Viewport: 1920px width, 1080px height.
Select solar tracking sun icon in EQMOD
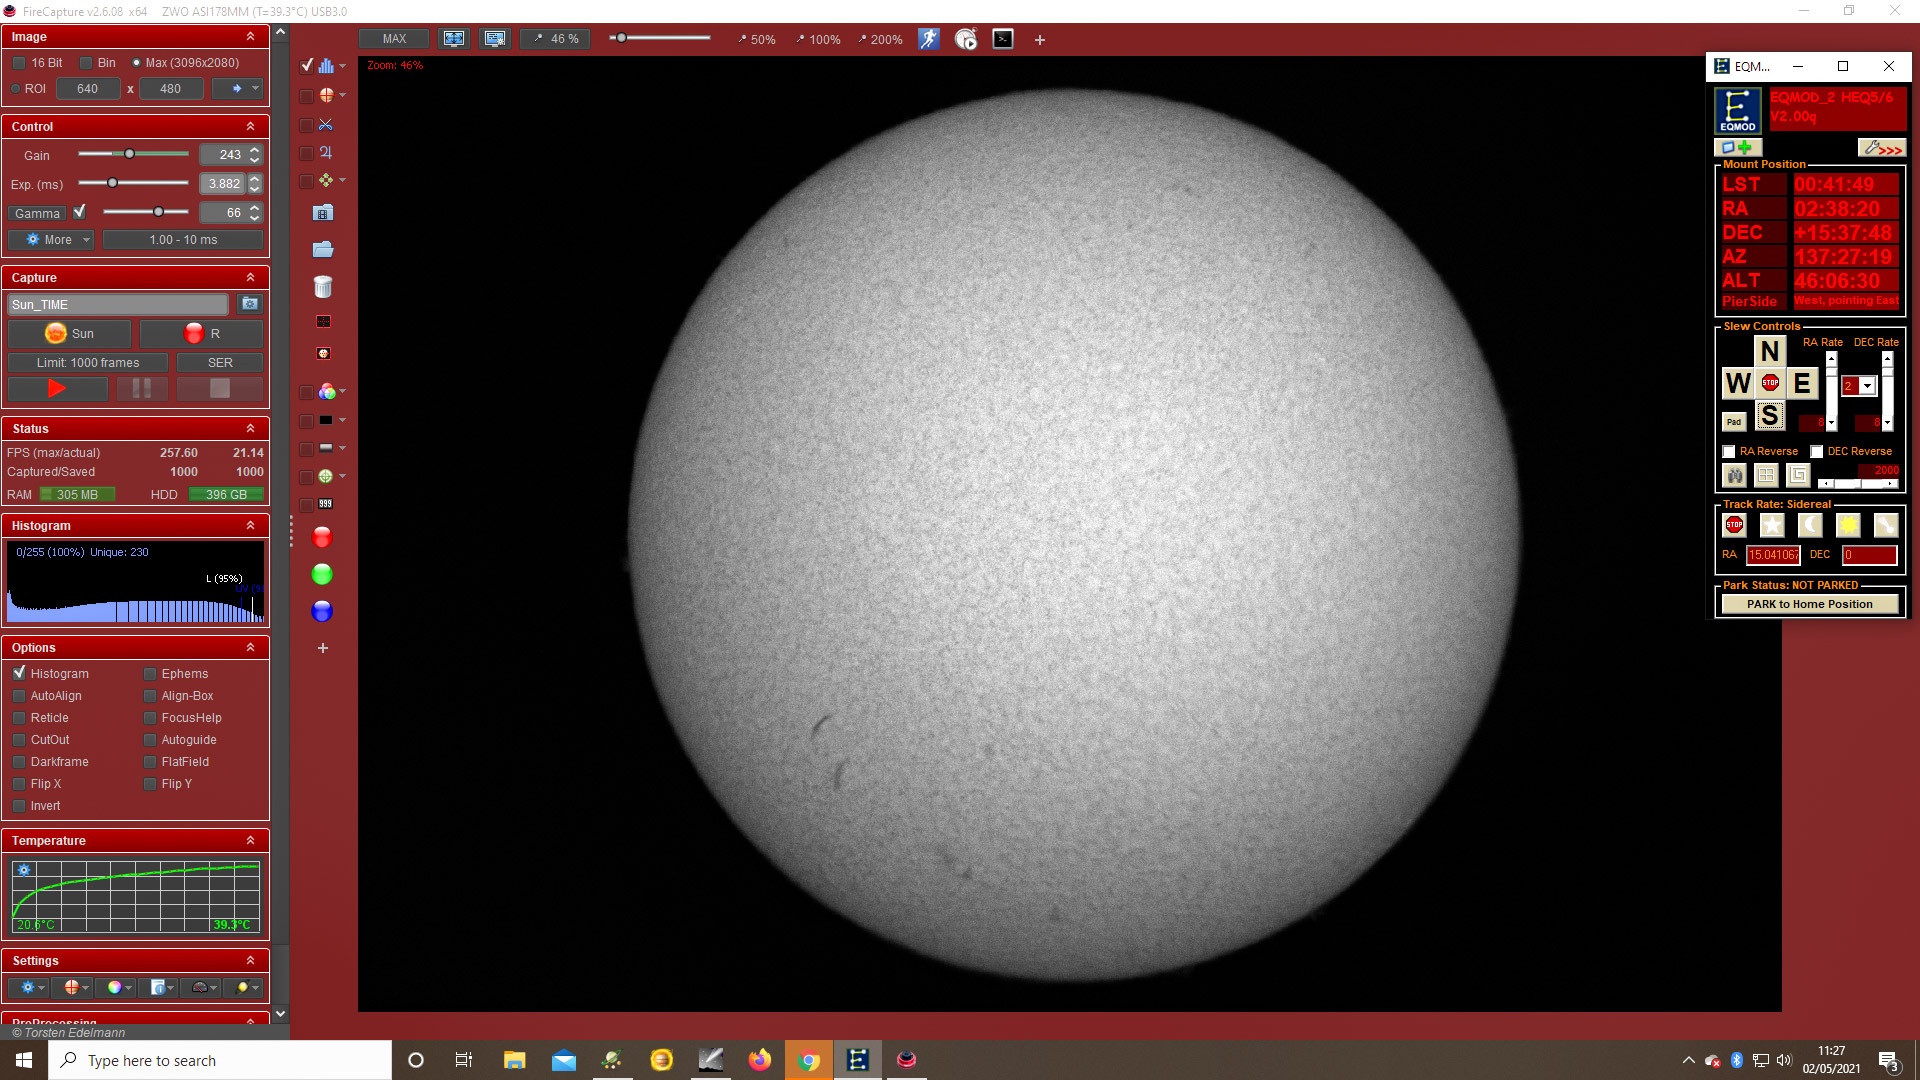pyautogui.click(x=1848, y=525)
